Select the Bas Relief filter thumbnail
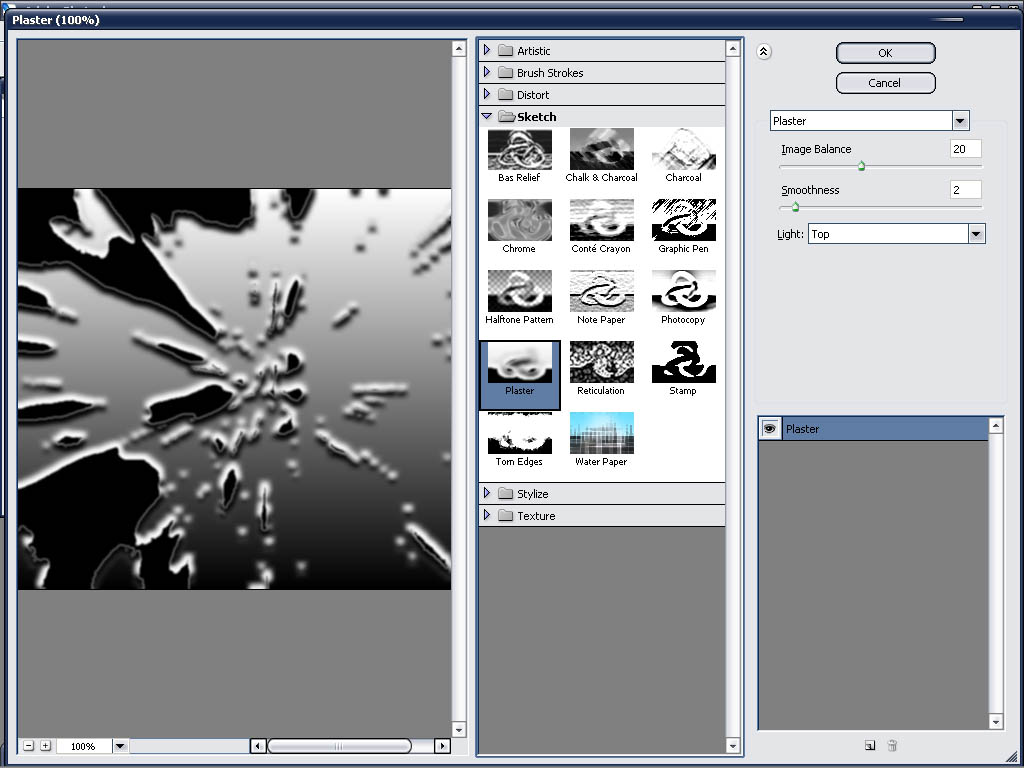1024x768 pixels. coord(519,150)
